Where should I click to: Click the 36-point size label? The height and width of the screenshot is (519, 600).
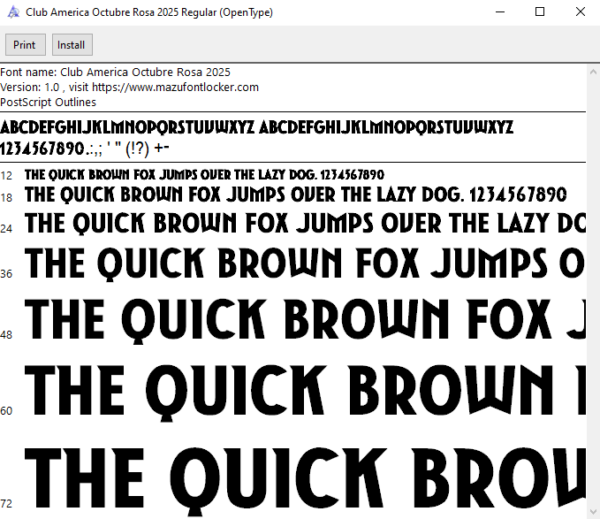coord(6,274)
